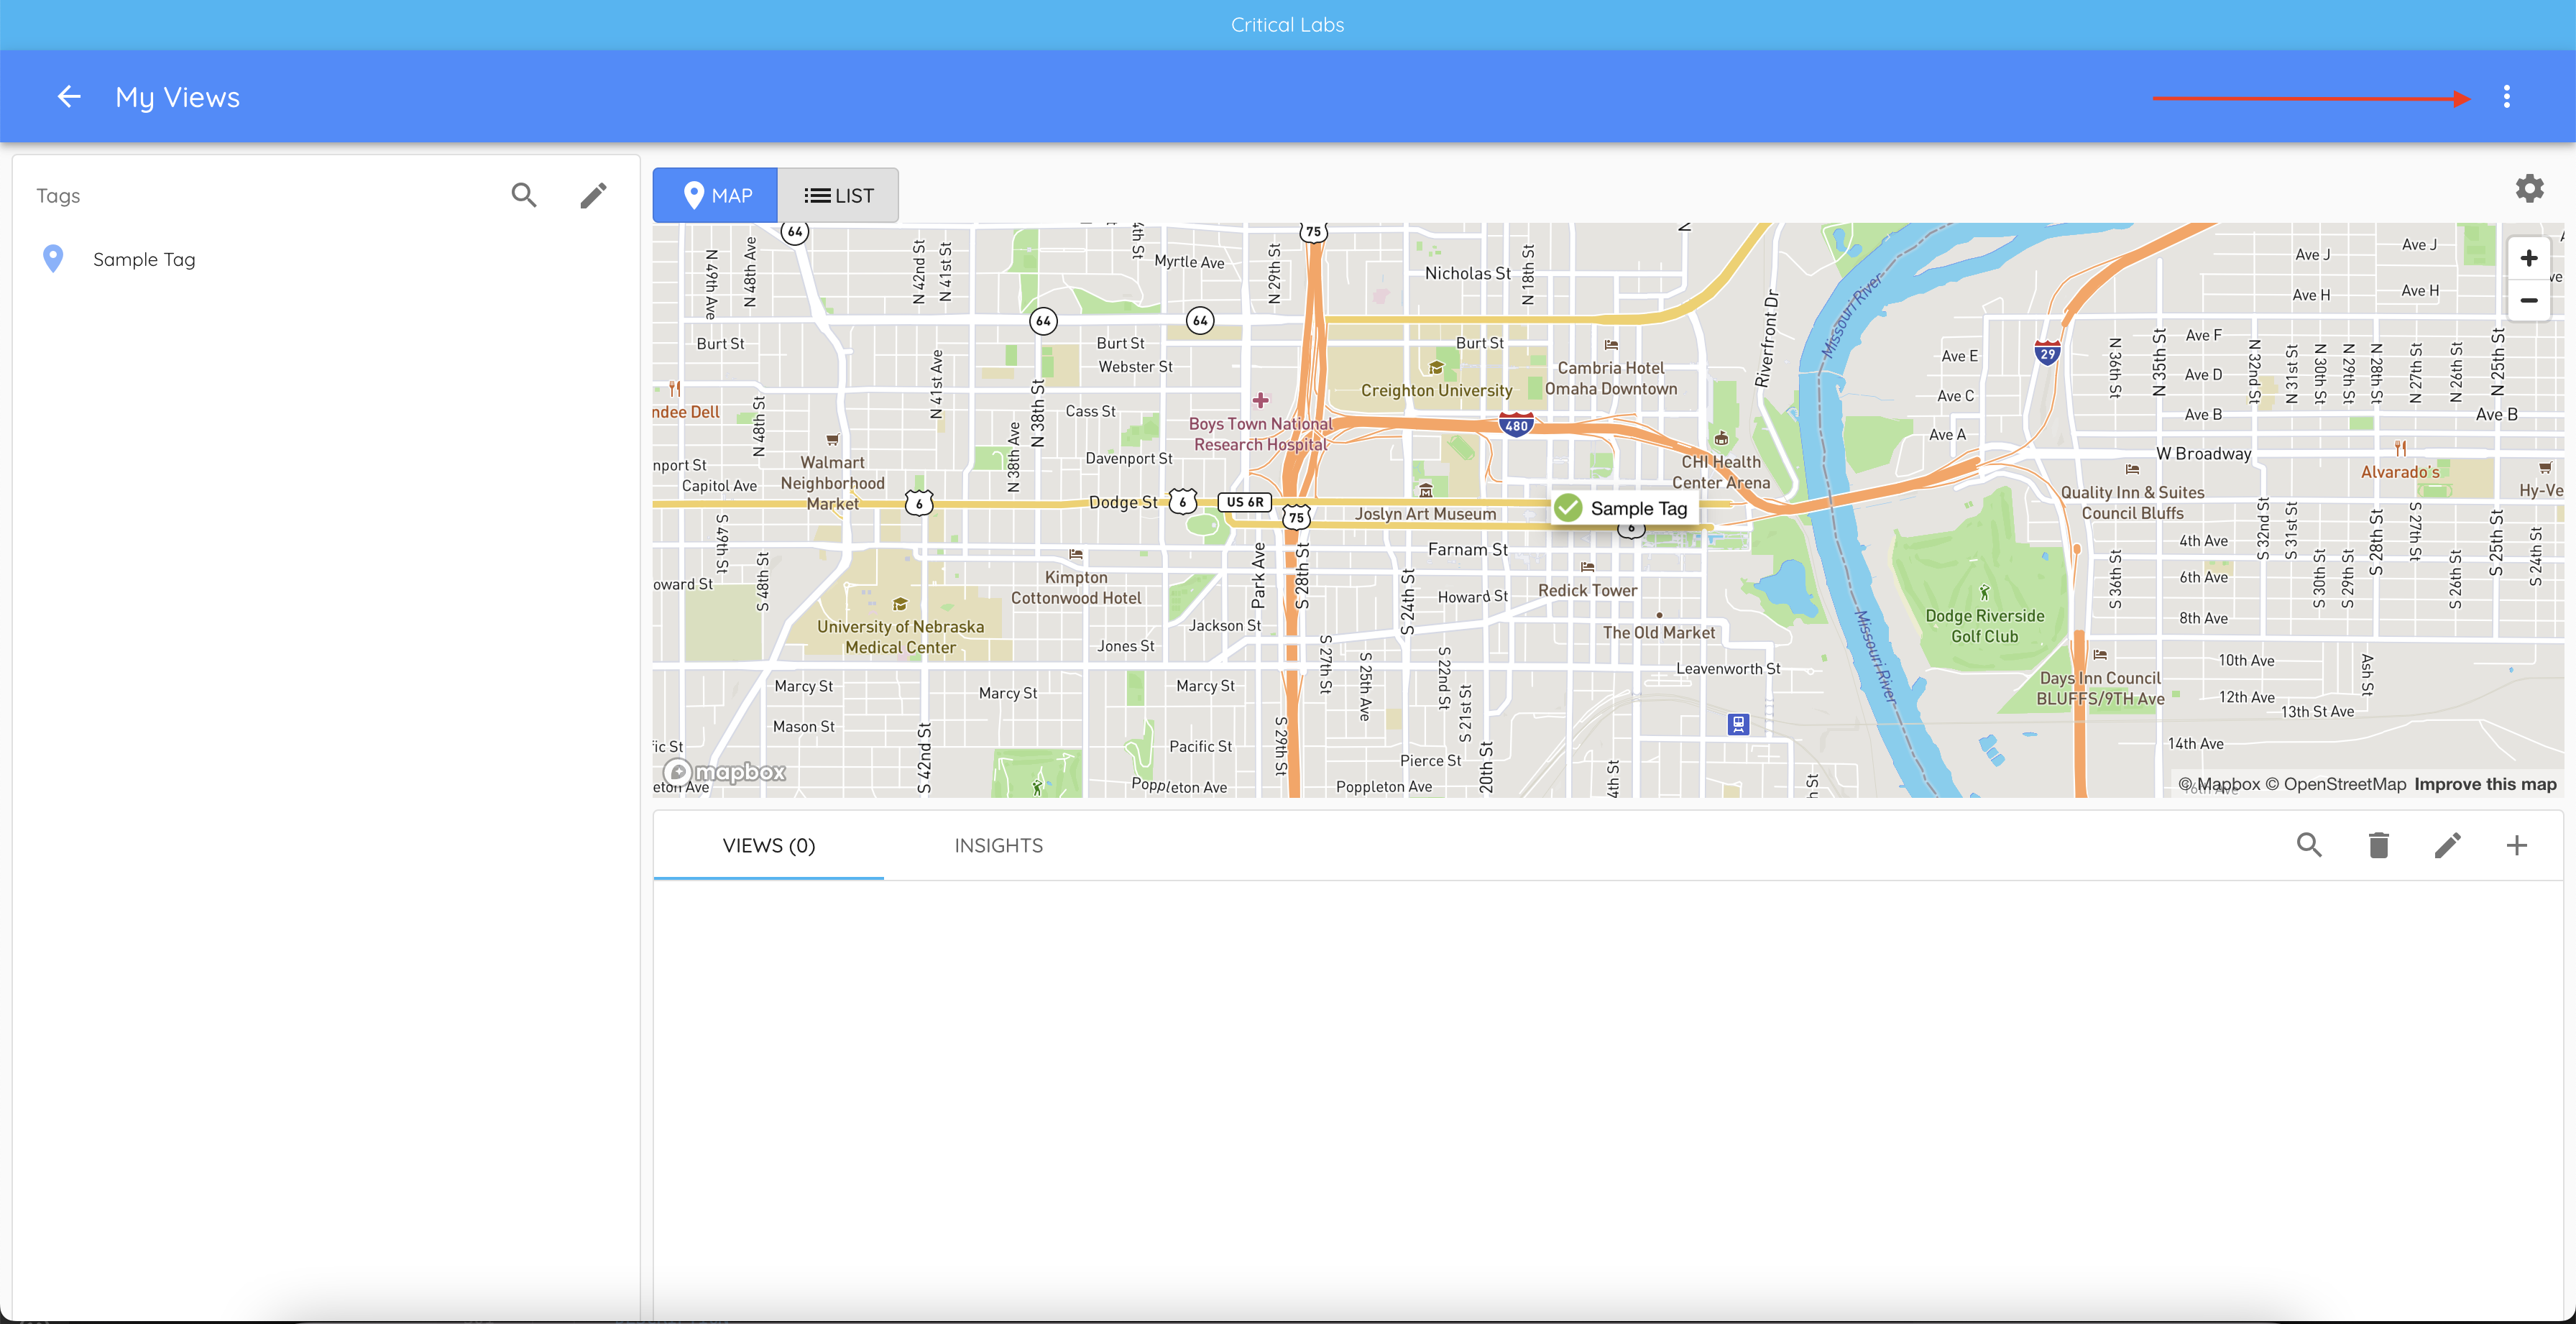
Task: Click the Tags panel heading
Action: tap(58, 196)
